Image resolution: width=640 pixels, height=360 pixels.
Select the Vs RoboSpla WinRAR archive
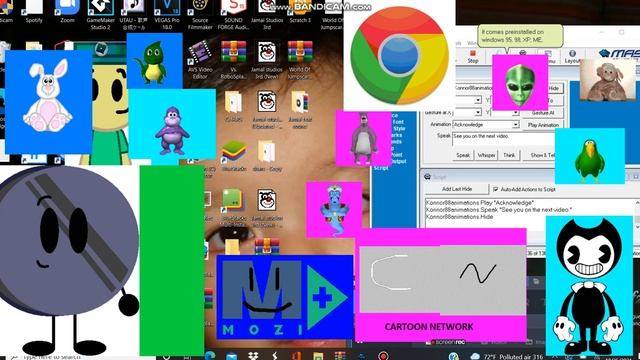(233, 60)
